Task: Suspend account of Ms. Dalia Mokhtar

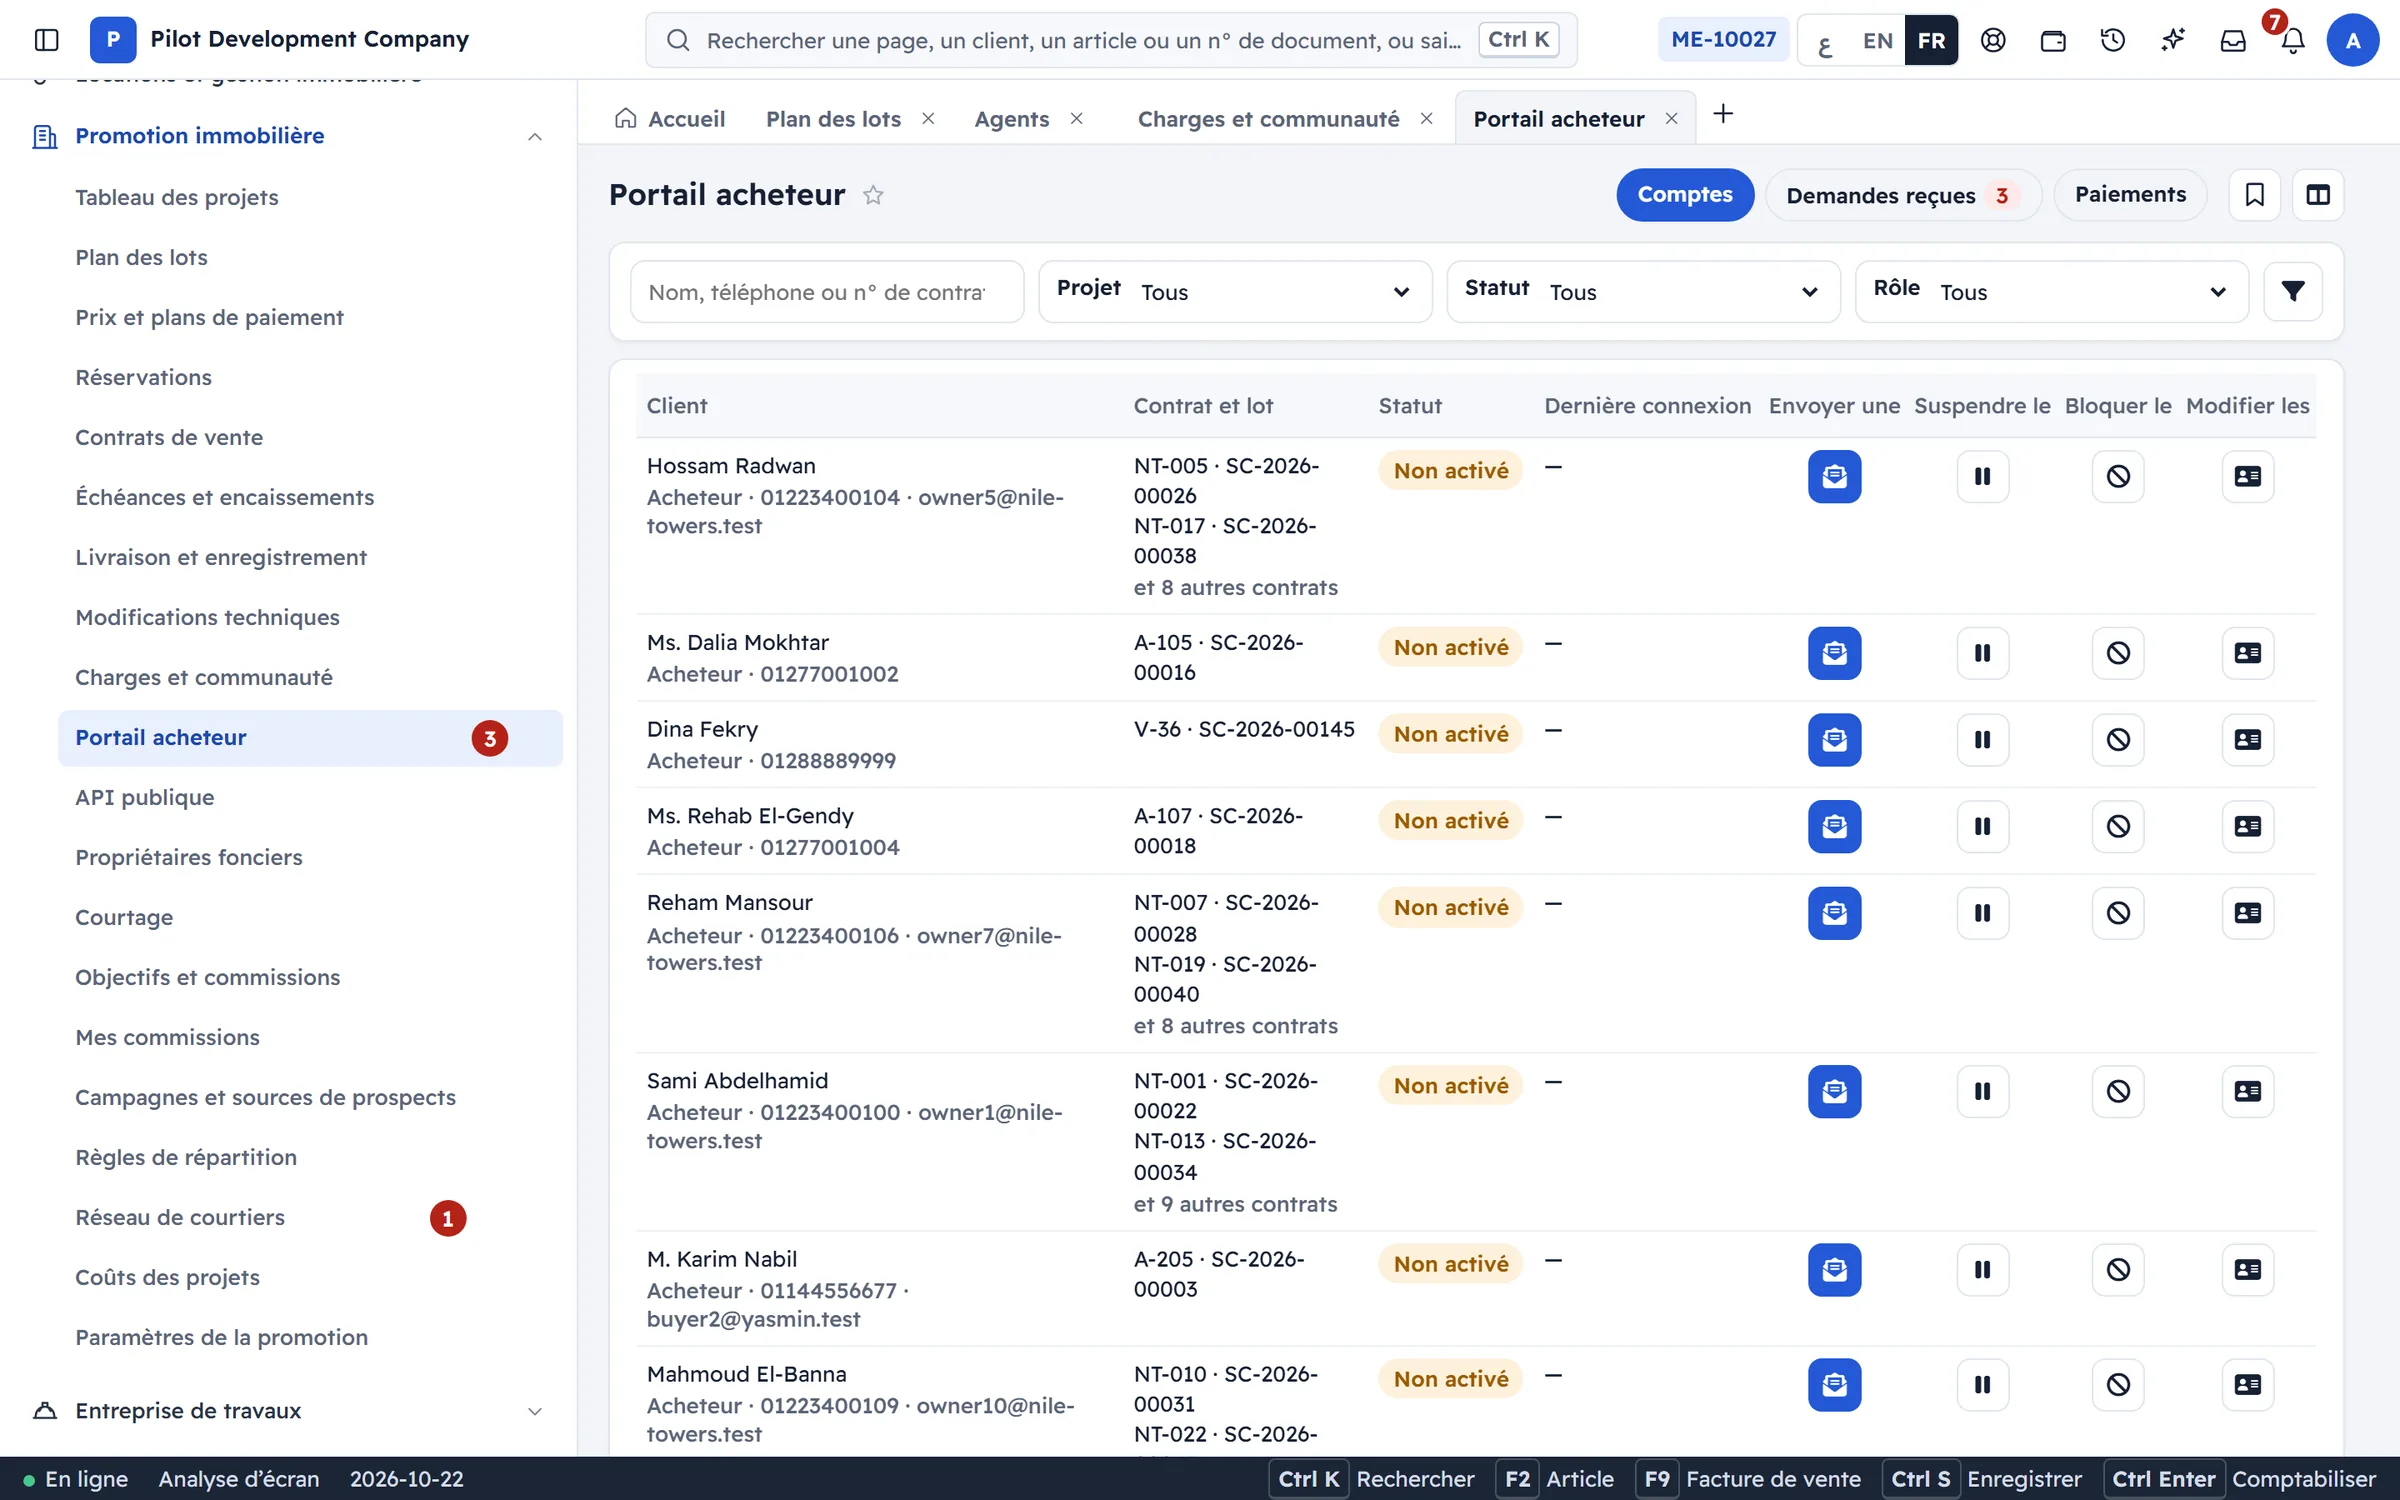Action: (1982, 653)
